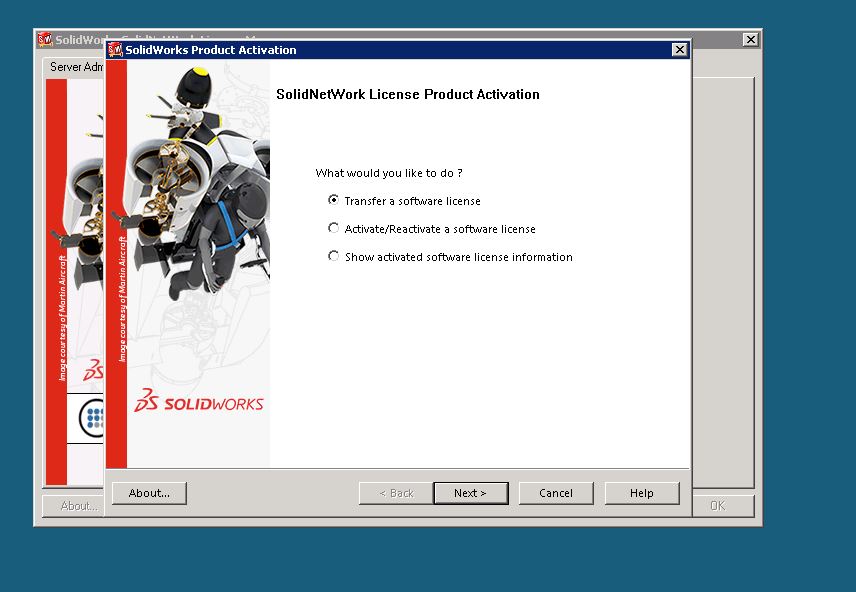This screenshot has width=856, height=592.
Task: Click the SolidNetWork License Product Activation heading
Action: pyautogui.click(x=407, y=95)
